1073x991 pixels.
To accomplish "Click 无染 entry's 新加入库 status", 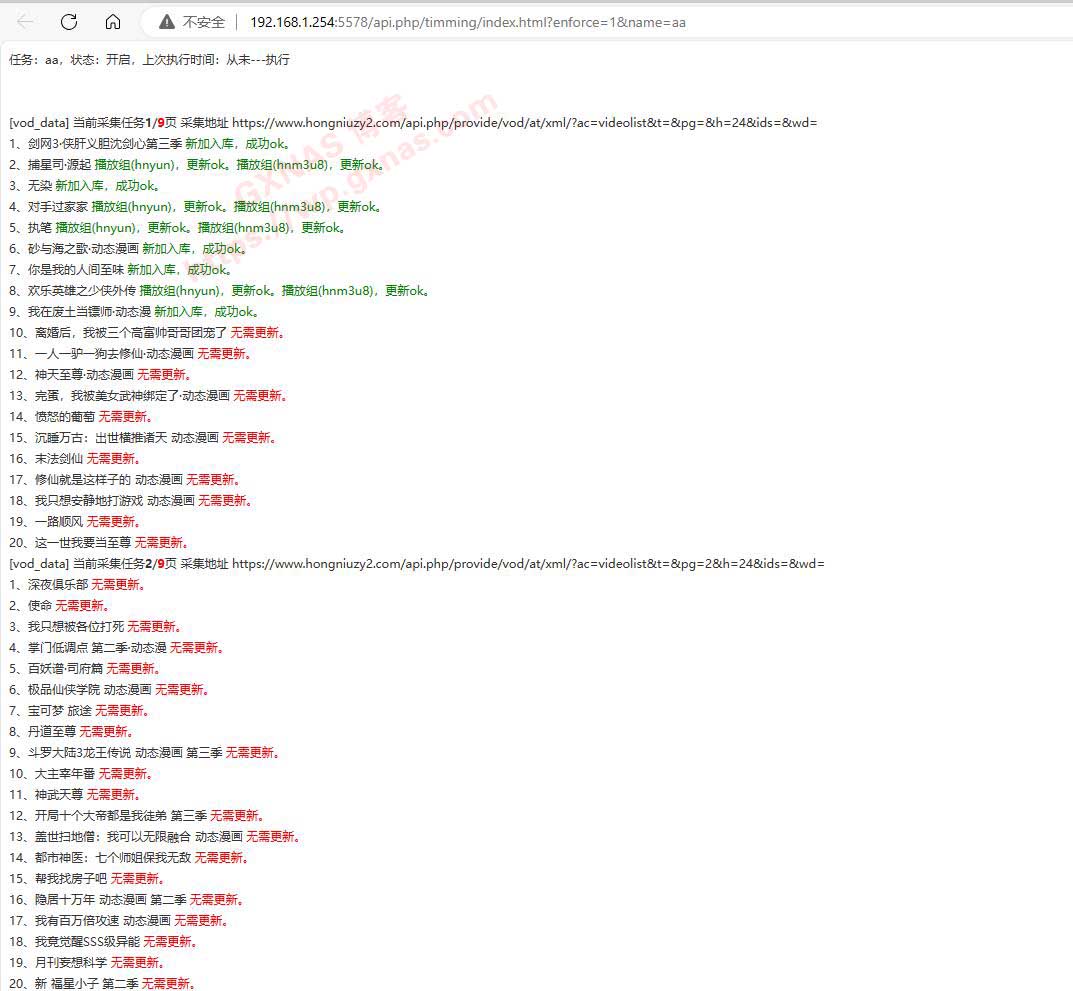I will [x=79, y=186].
